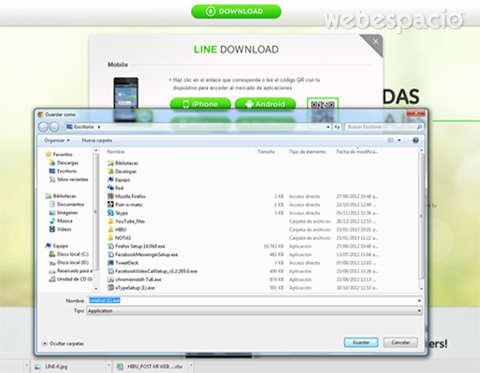Select Developer item in file list
The width and height of the screenshot is (480, 373).
coord(122,171)
